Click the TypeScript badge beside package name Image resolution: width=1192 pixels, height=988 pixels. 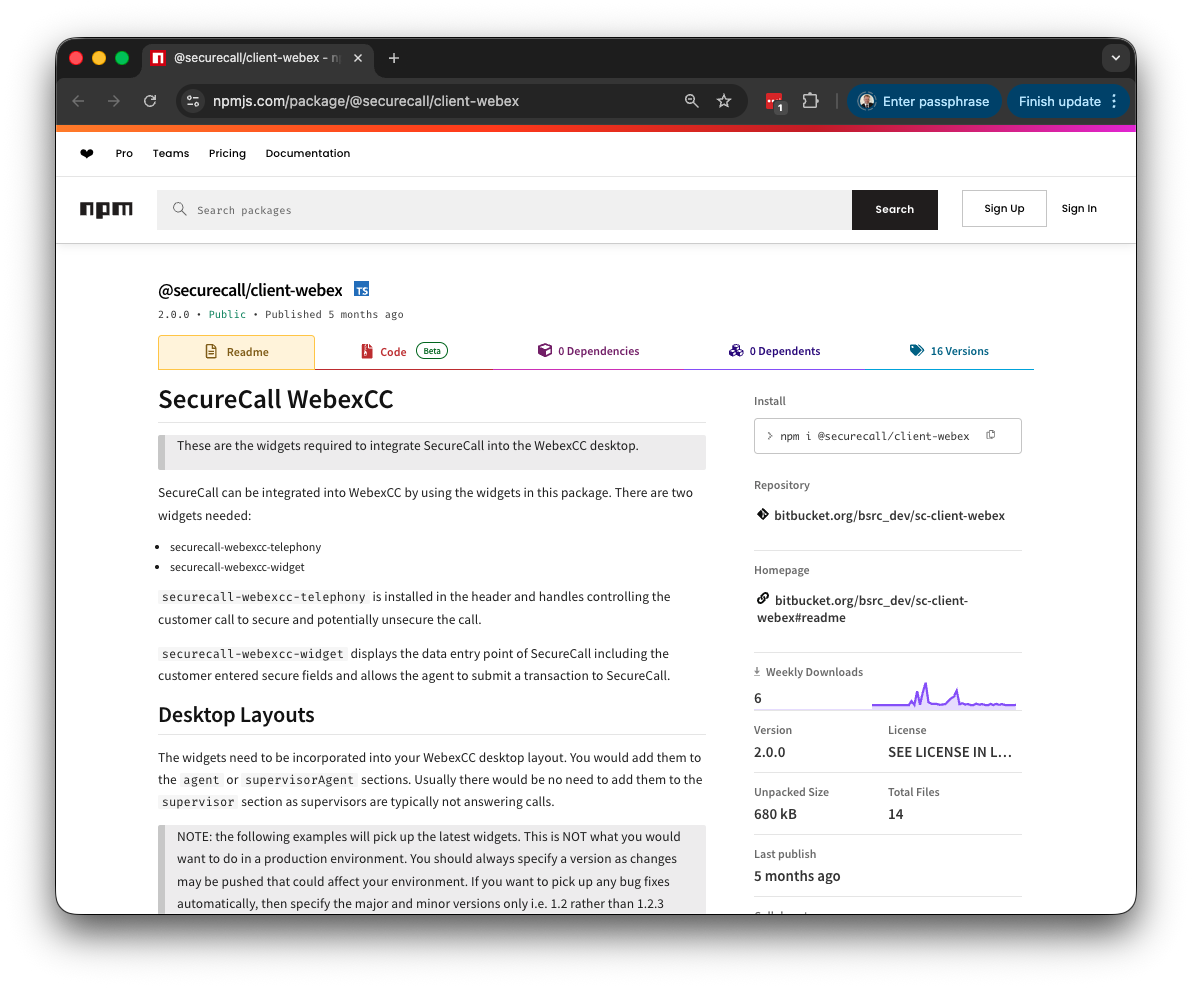pyautogui.click(x=362, y=290)
